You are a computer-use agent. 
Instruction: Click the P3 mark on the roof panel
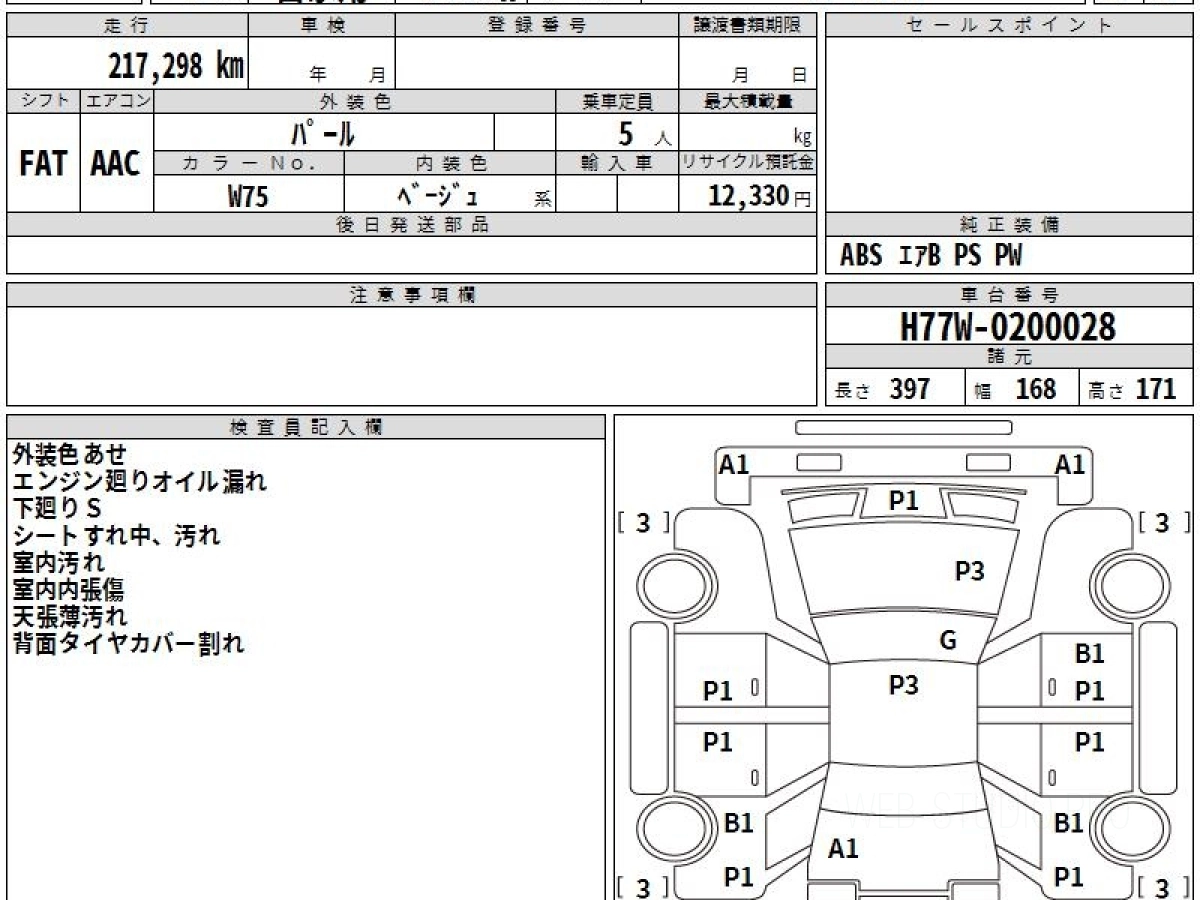coord(903,685)
